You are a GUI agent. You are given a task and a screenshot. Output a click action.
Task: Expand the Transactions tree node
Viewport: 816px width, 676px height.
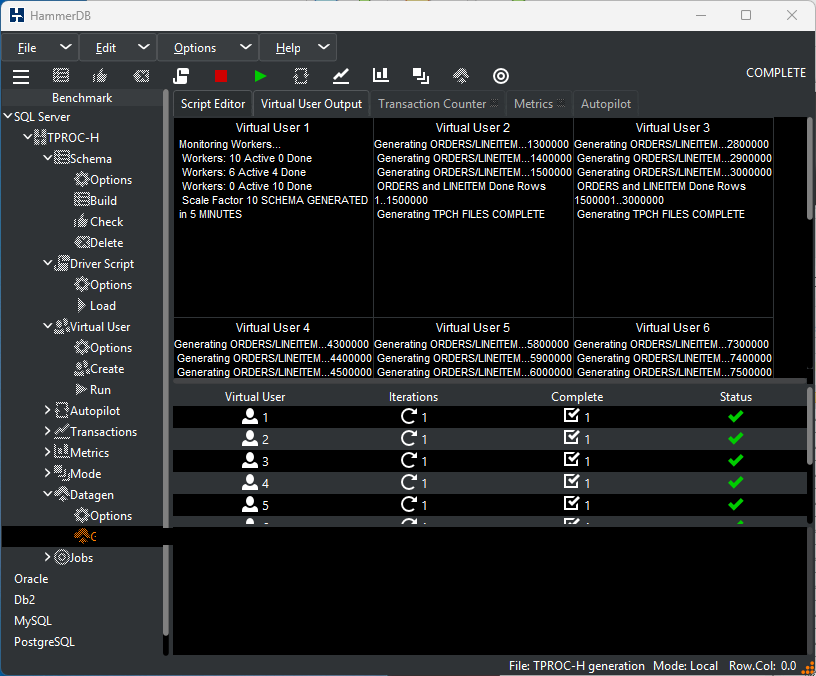click(x=47, y=431)
